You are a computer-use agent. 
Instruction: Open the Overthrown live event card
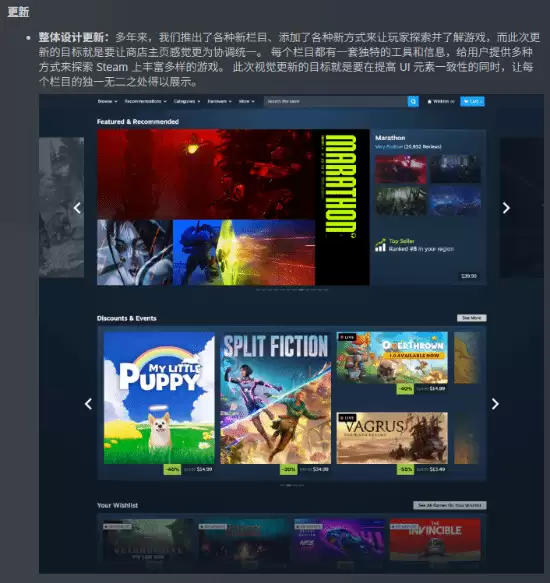(x=392, y=358)
